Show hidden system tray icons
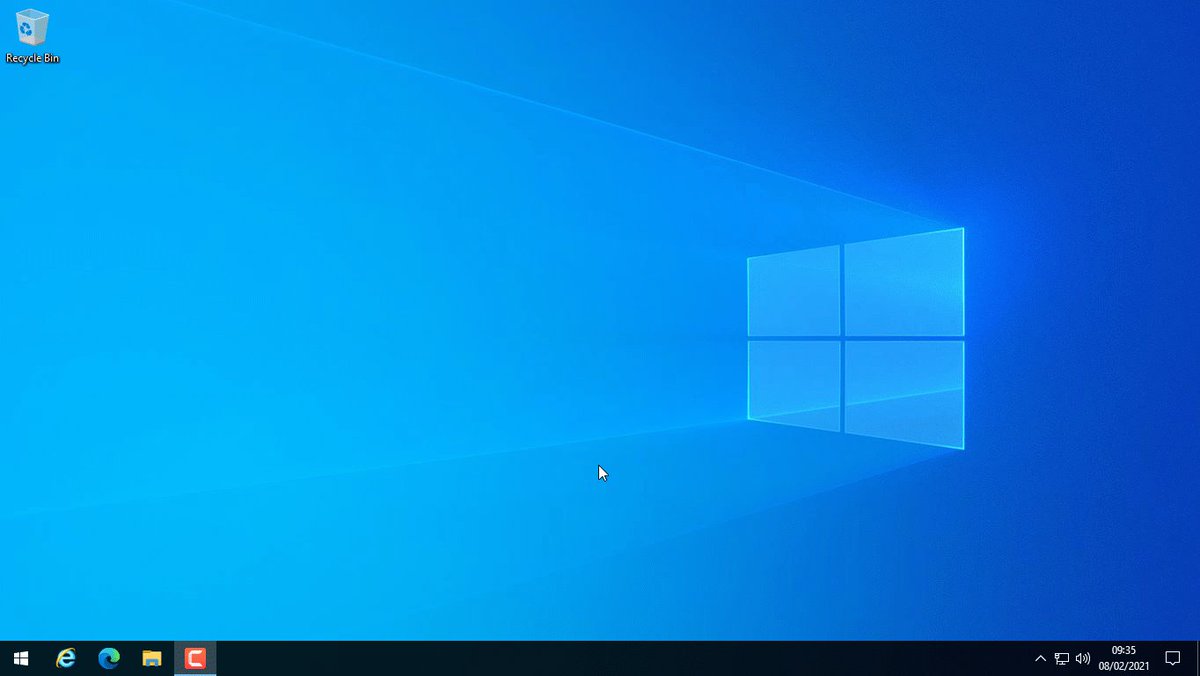 pyautogui.click(x=1040, y=658)
